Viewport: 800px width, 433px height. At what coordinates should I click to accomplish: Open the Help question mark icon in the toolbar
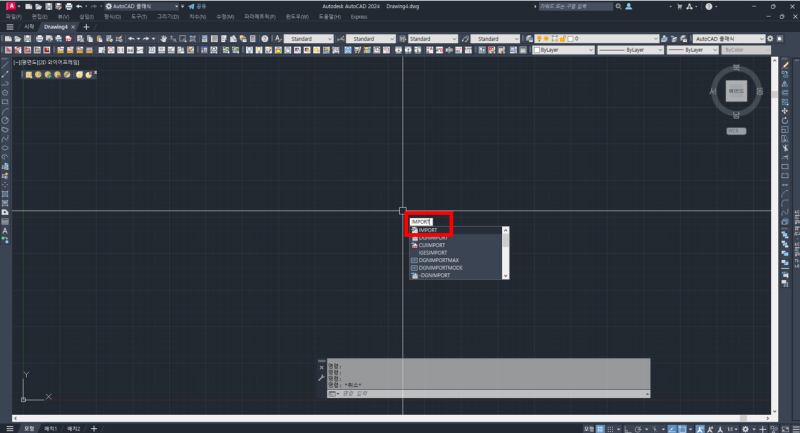click(x=264, y=39)
